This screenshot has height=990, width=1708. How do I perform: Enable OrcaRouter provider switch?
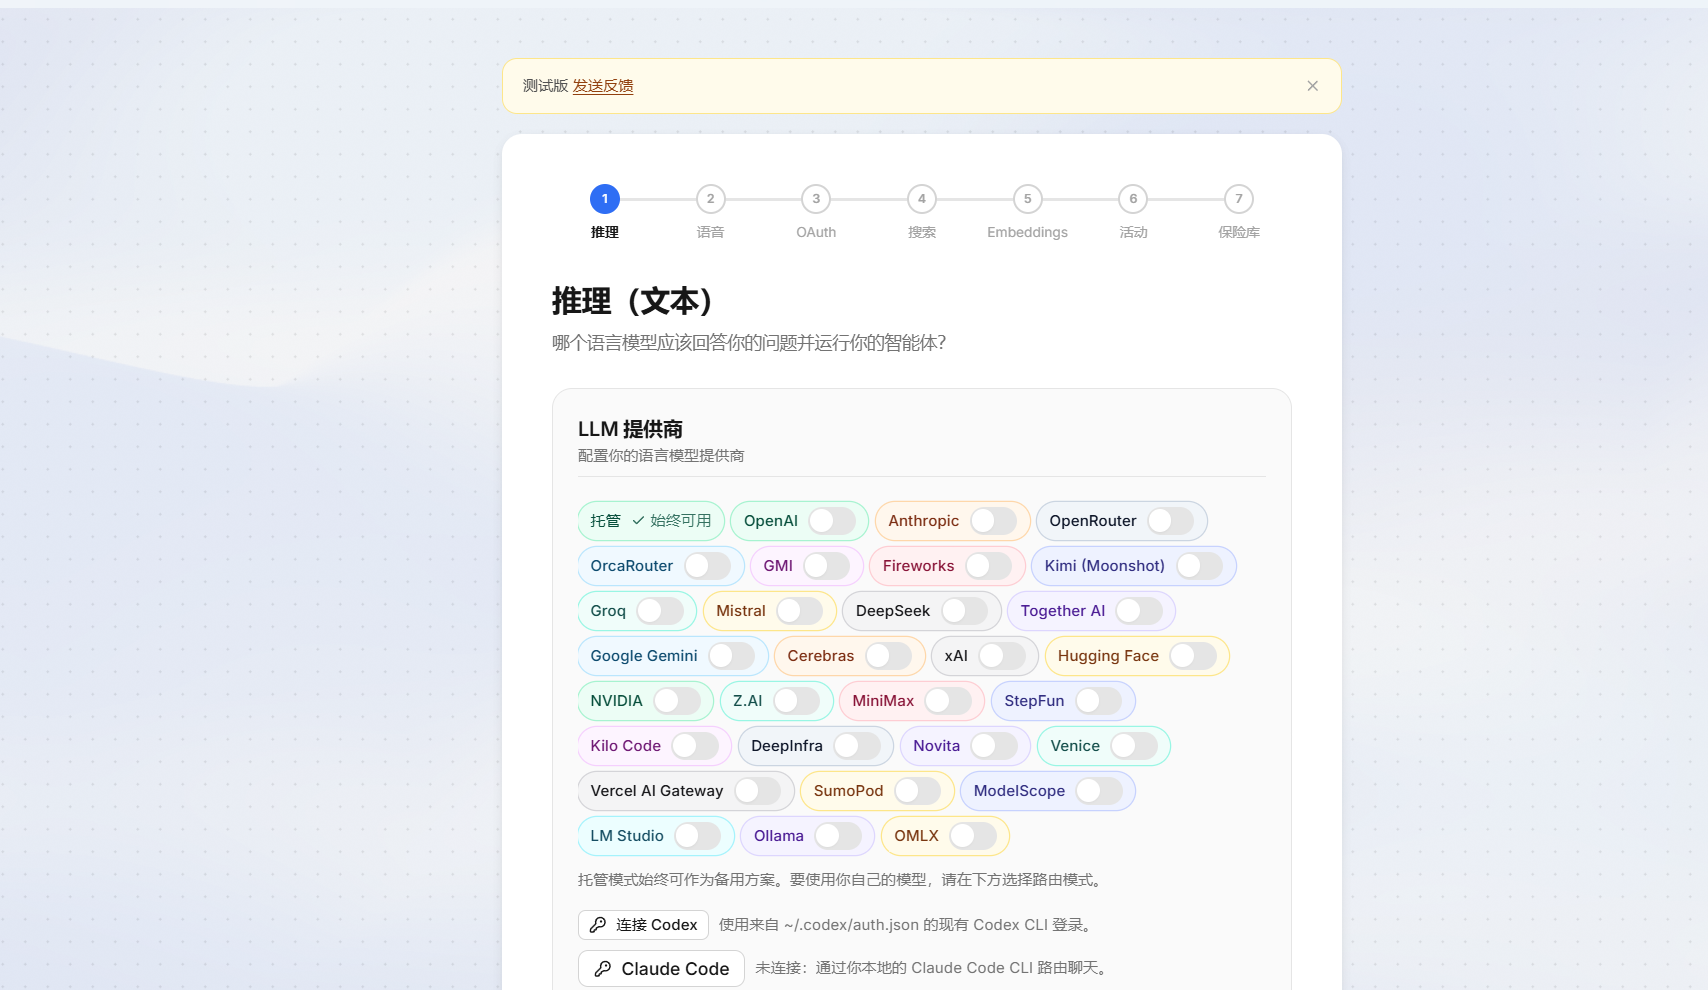point(708,566)
